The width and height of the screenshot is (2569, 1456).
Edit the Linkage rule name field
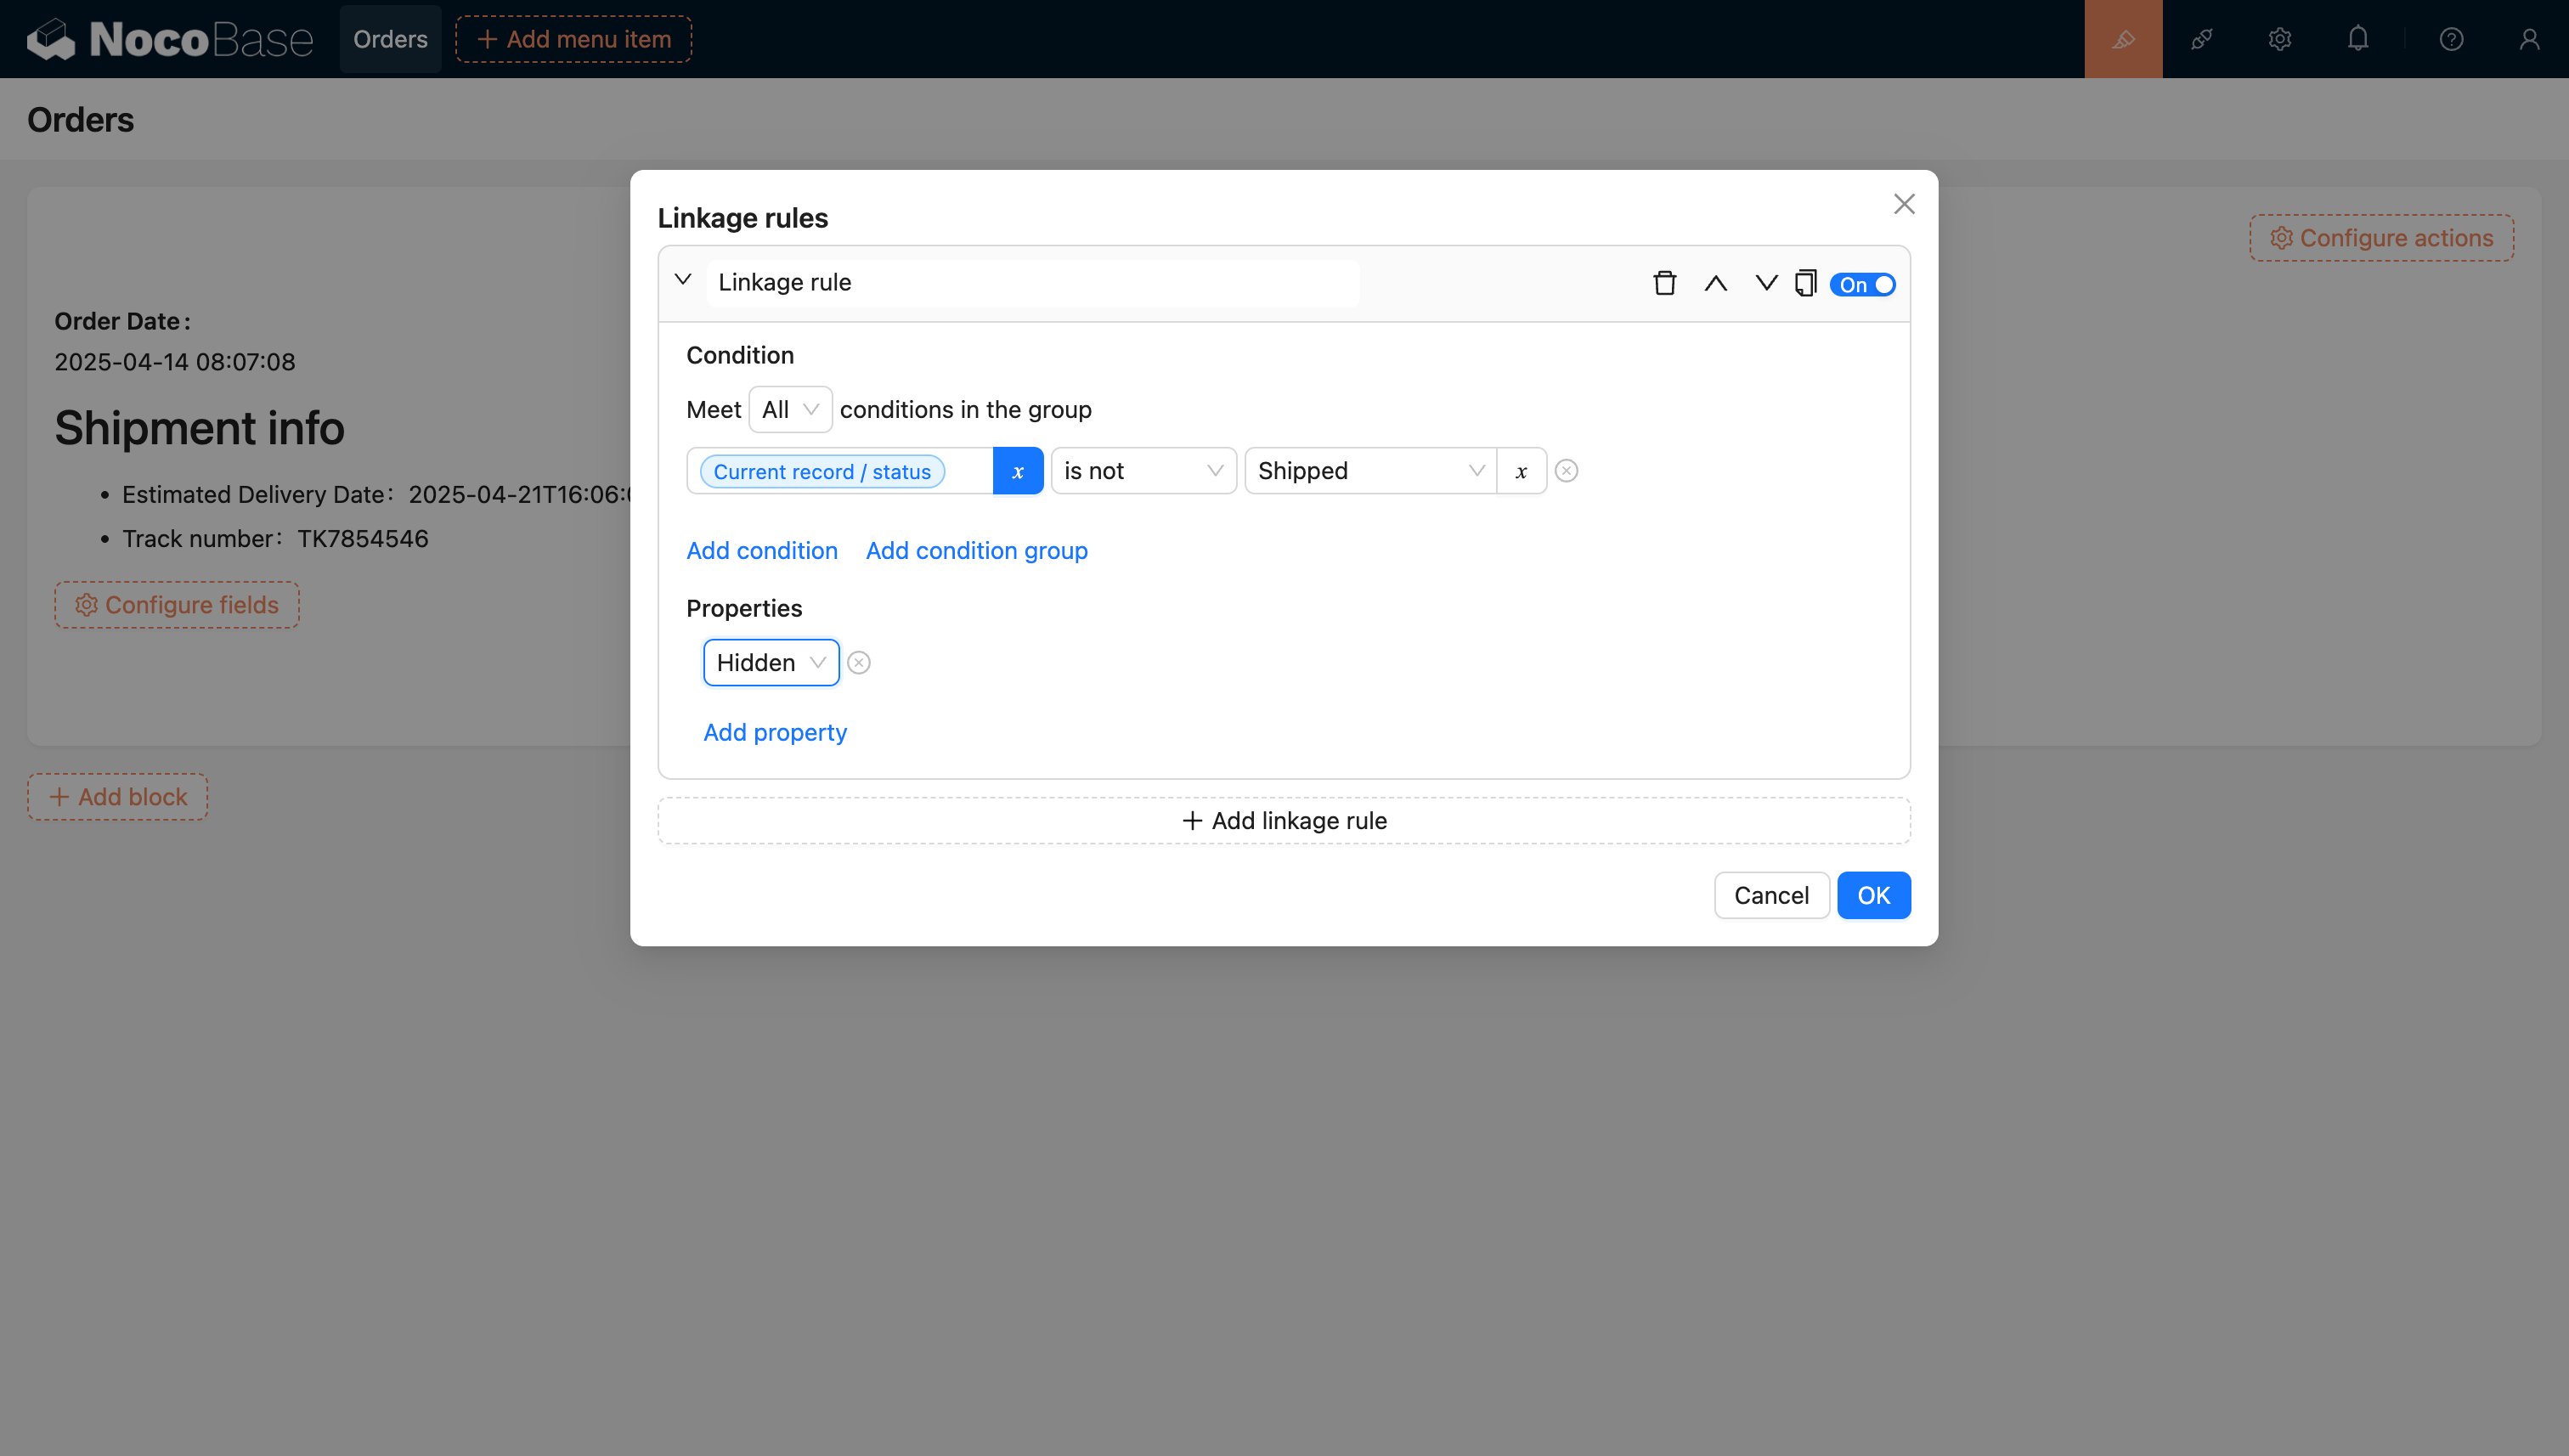1032,283
